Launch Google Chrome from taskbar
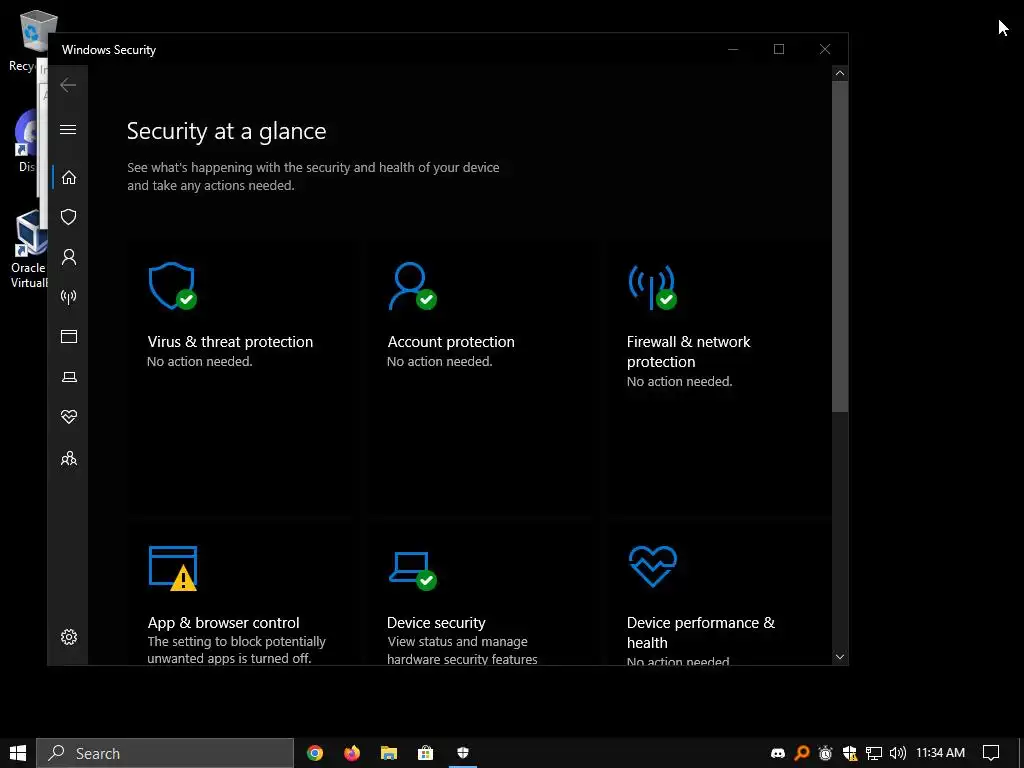1024x768 pixels. (x=315, y=753)
